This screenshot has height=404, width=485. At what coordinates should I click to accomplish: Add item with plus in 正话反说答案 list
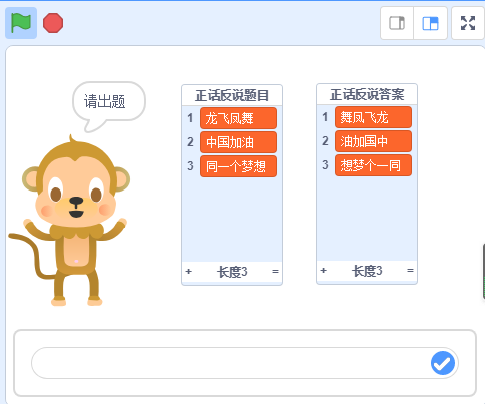323,271
